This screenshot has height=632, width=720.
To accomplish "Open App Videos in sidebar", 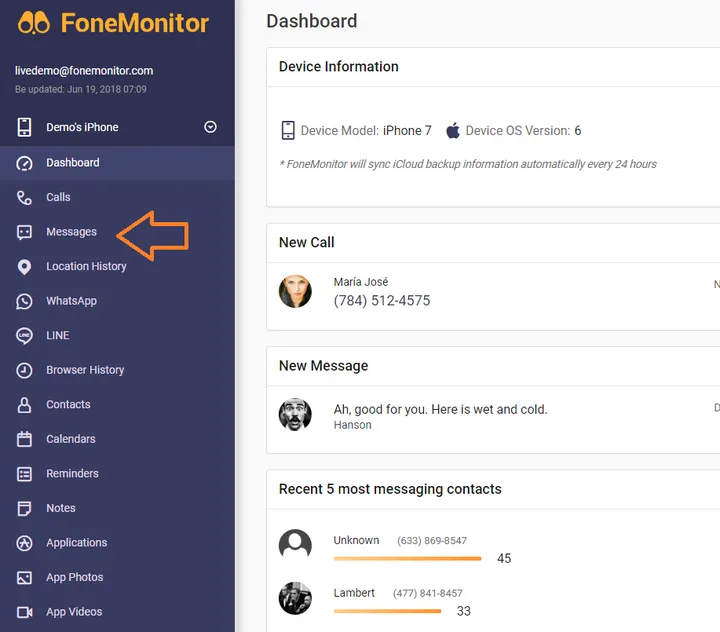I will [117, 612].
